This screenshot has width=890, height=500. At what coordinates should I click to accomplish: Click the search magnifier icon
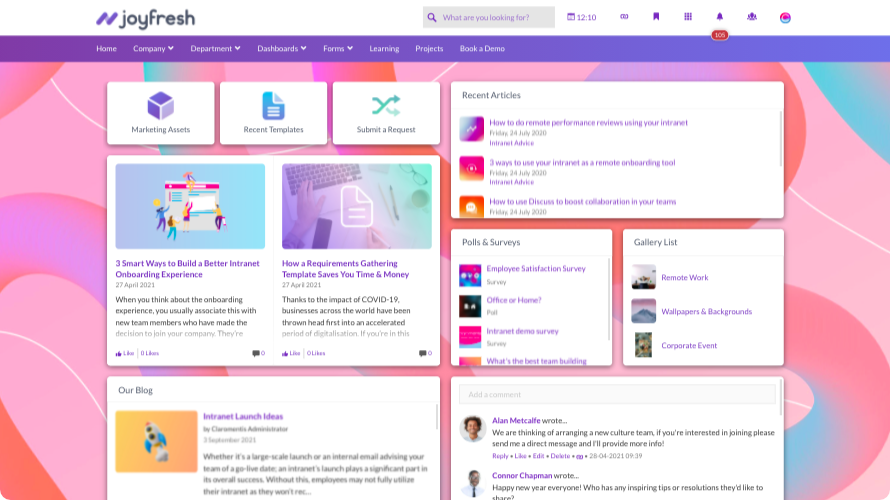tap(432, 18)
